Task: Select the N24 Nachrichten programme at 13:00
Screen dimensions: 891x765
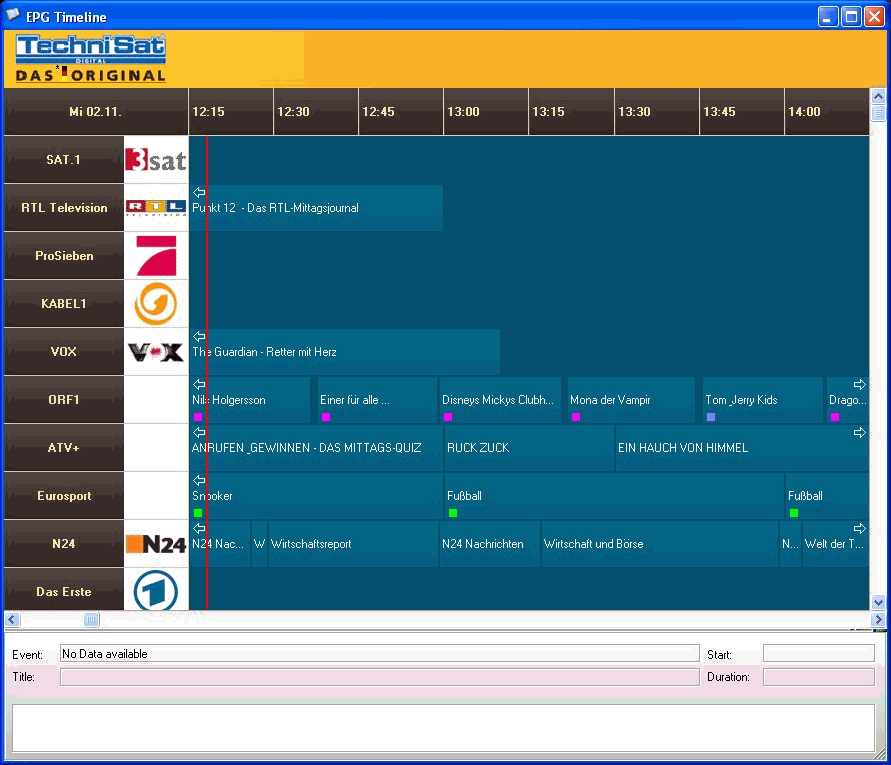Action: click(x=490, y=544)
